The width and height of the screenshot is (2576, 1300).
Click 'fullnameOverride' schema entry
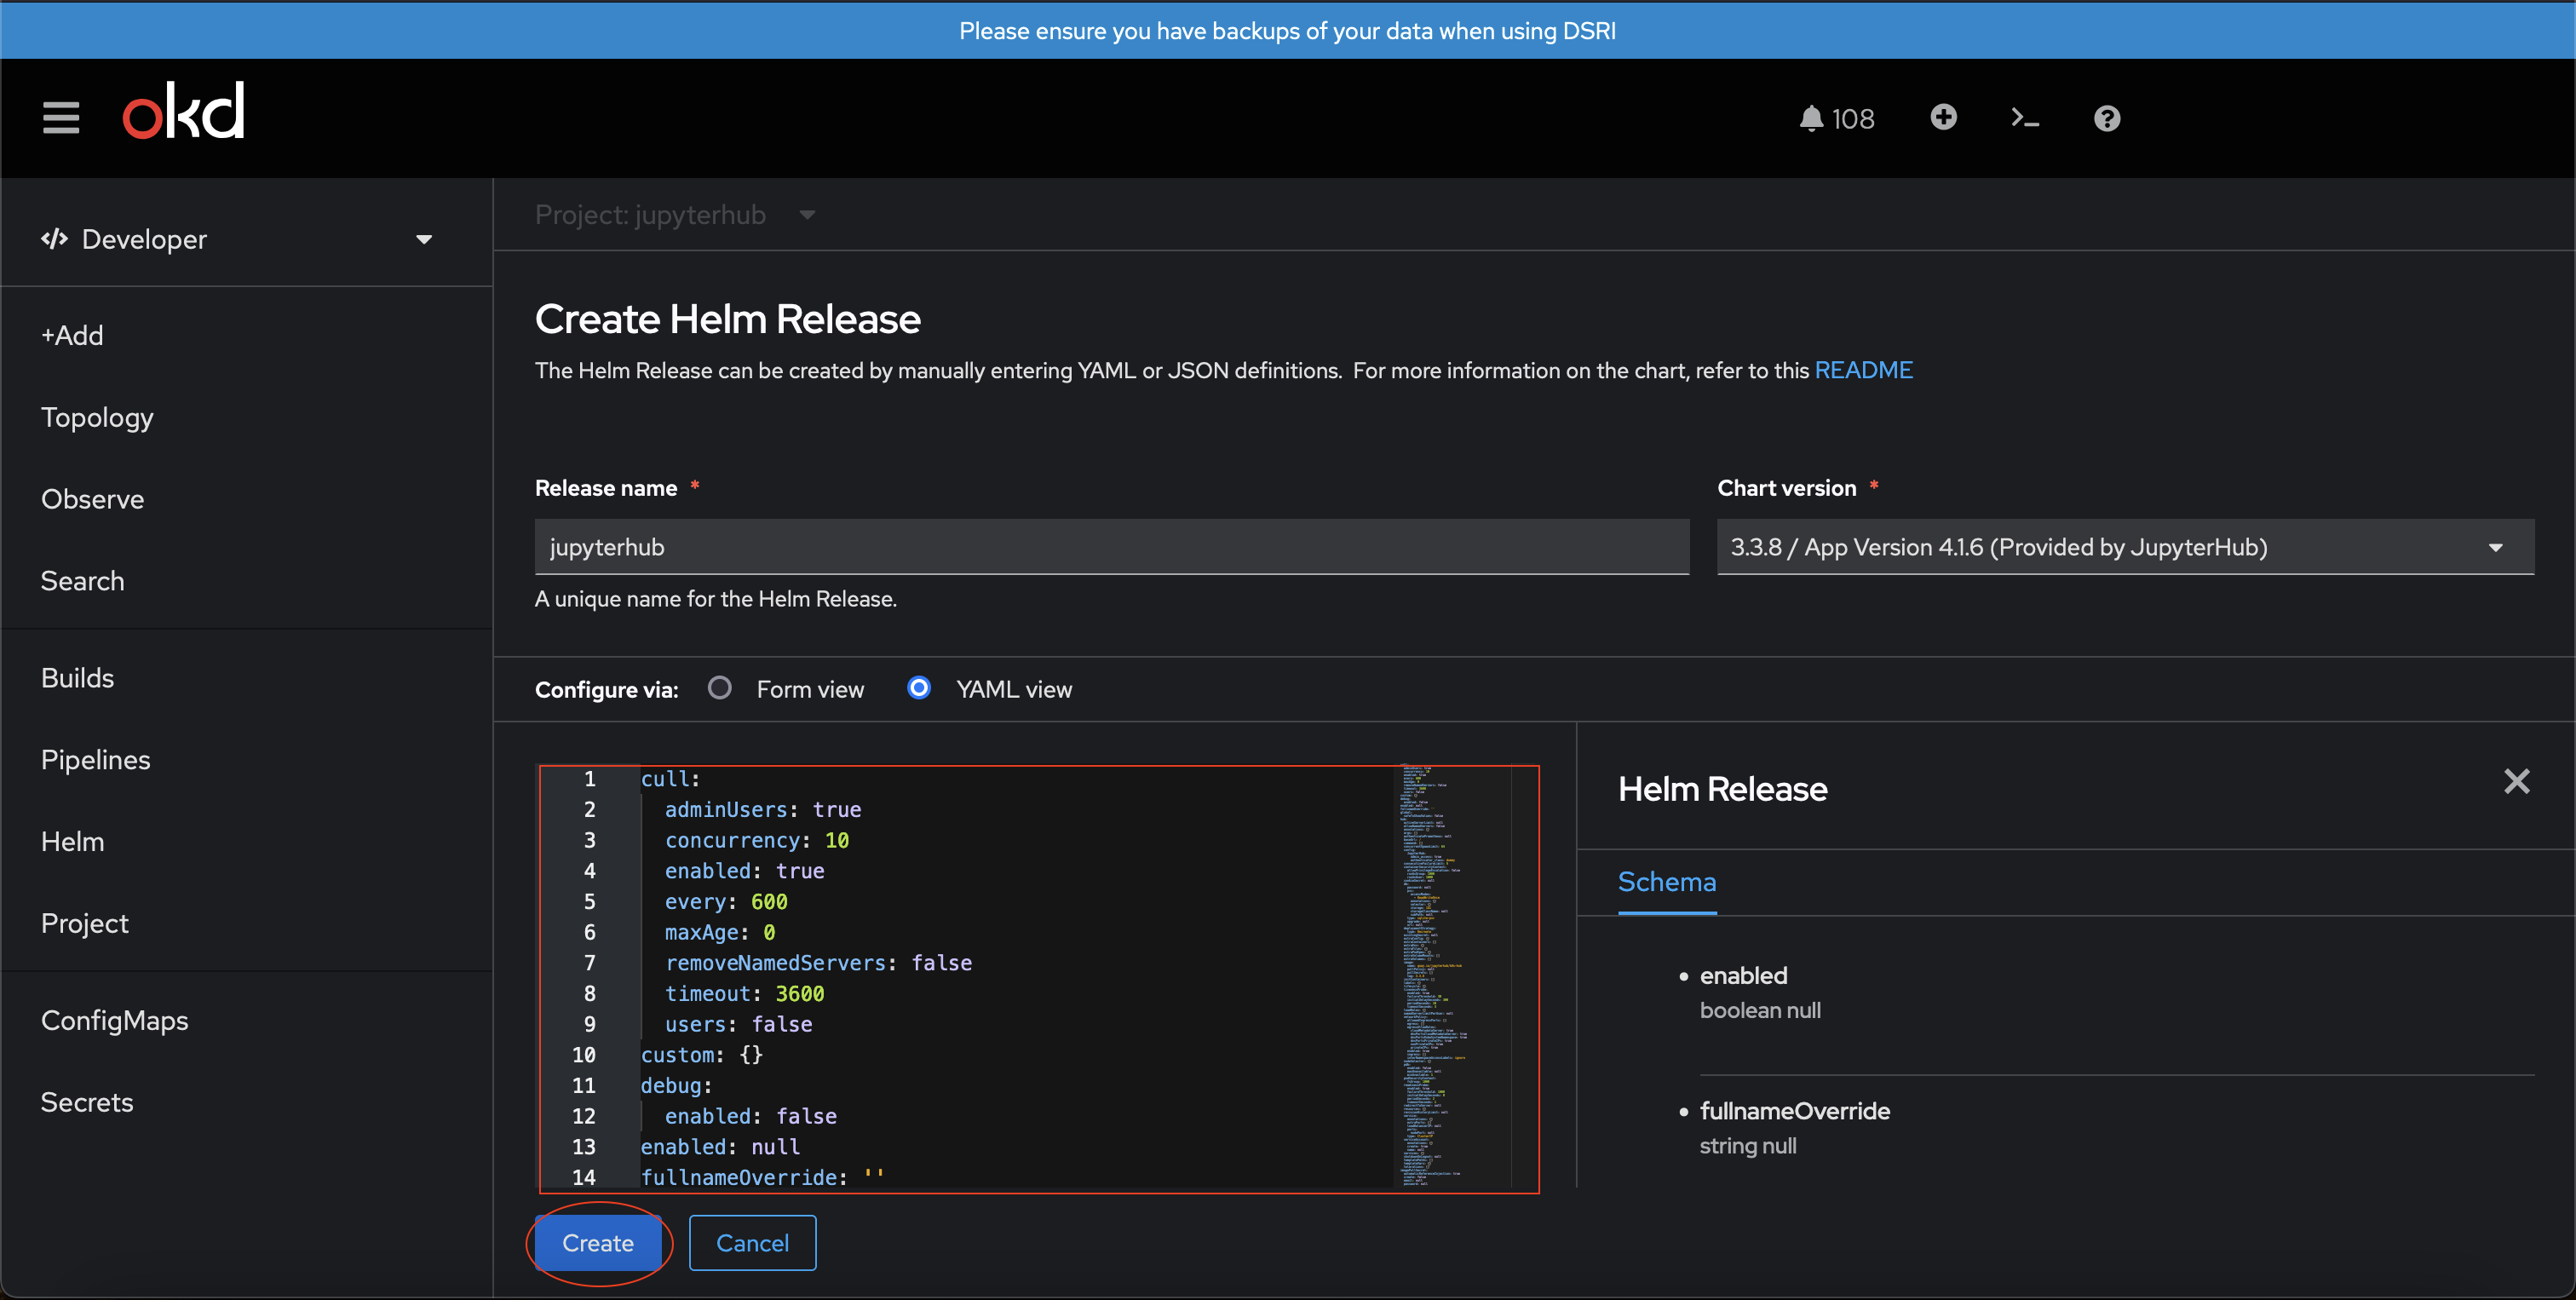(1794, 1111)
